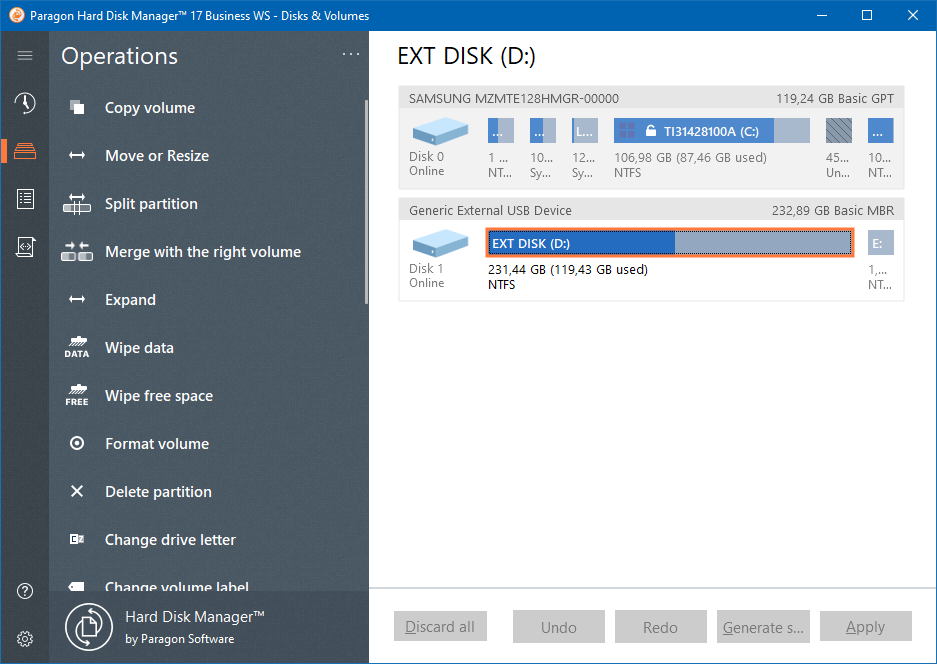Image resolution: width=937 pixels, height=664 pixels.
Task: Click the Redo button
Action: [661, 626]
